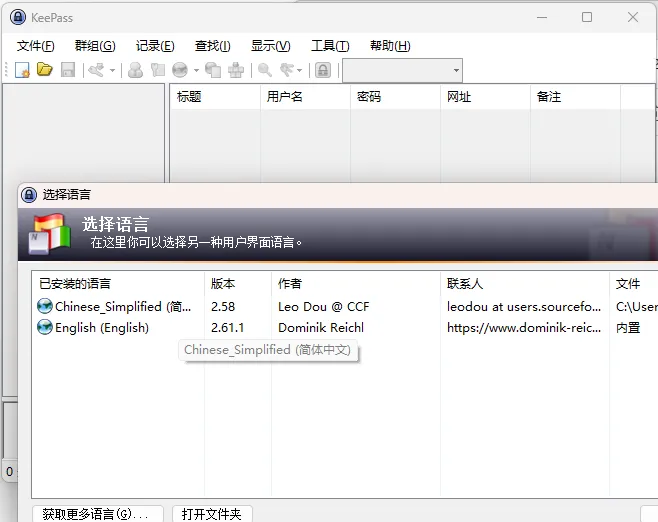Click the Copy URL to clipboard icon

point(213,70)
